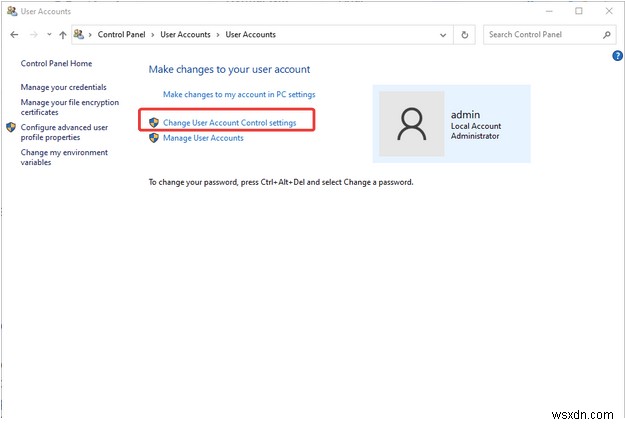This screenshot has width=625, height=425.
Task: Open Change my environment variables
Action: (x=64, y=157)
